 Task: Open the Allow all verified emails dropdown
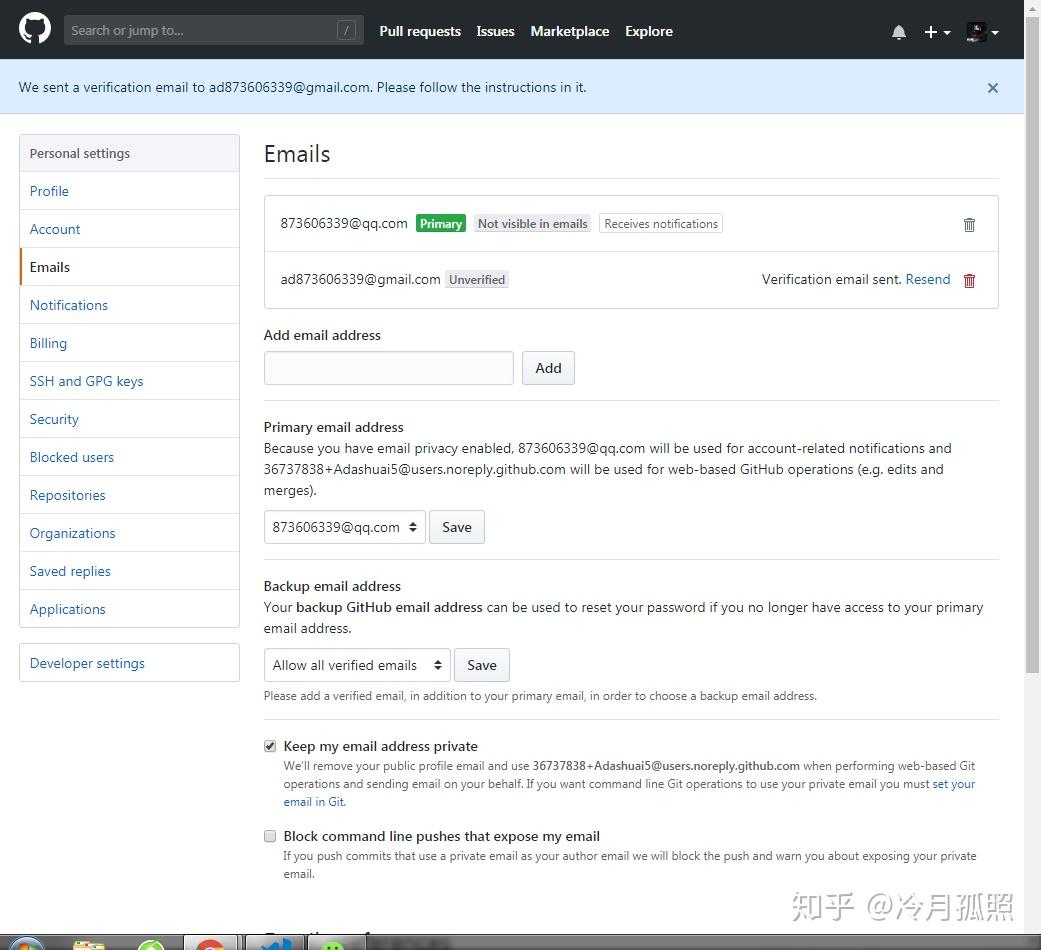point(357,665)
